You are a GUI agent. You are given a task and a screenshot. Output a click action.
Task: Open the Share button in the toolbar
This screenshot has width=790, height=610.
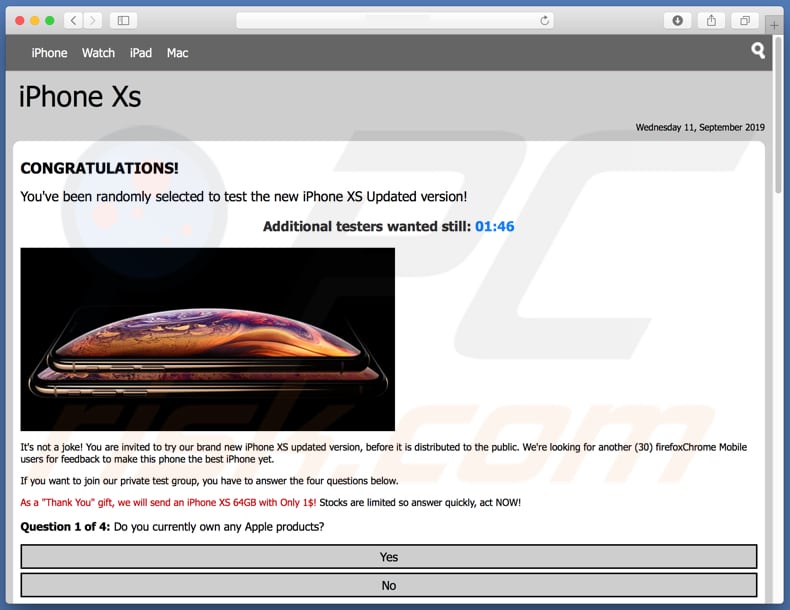[x=711, y=21]
